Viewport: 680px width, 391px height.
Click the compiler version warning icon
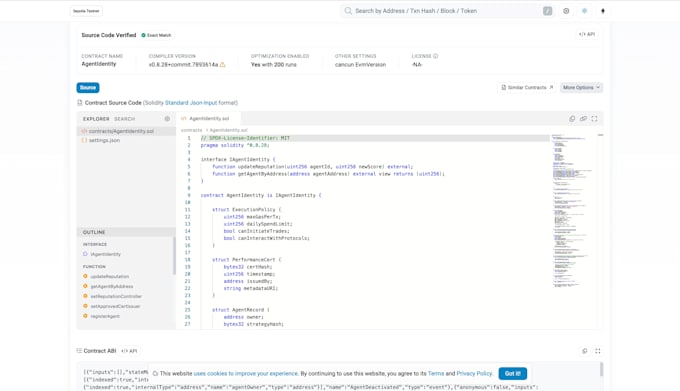pos(222,65)
